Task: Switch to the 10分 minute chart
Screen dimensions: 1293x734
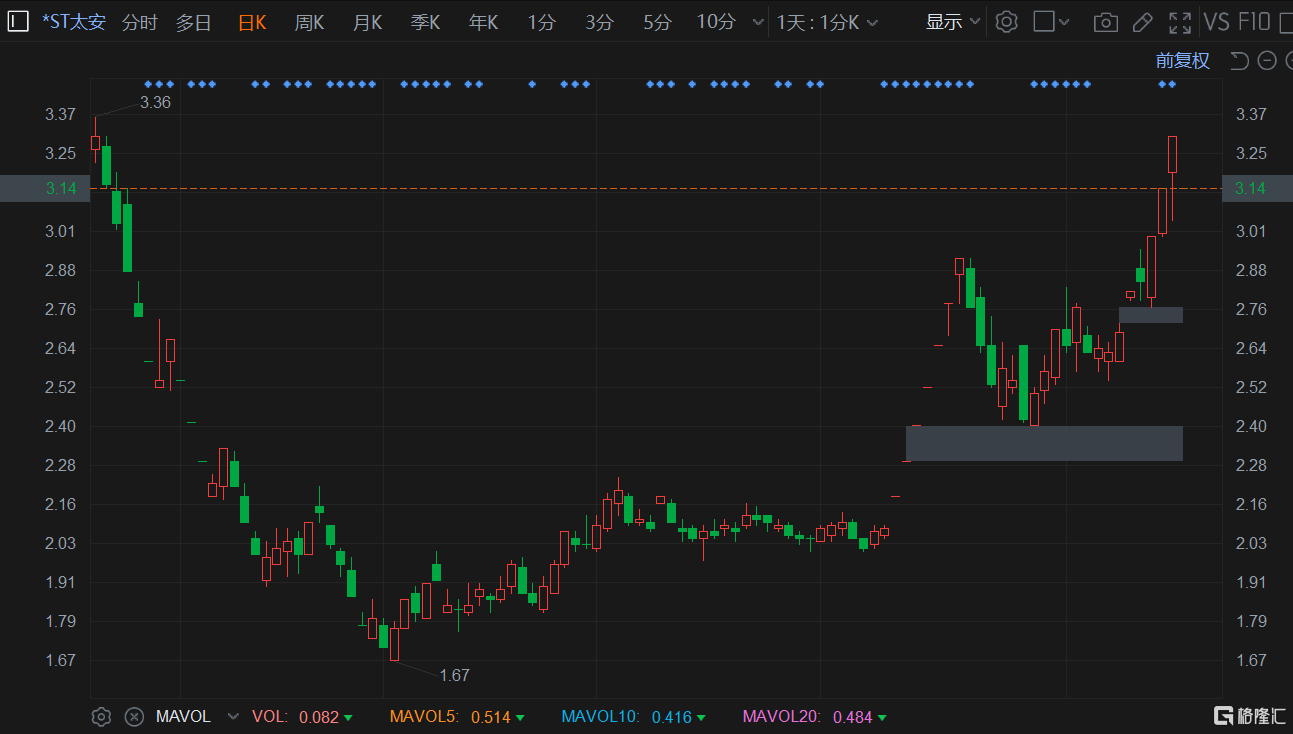Action: tap(716, 22)
